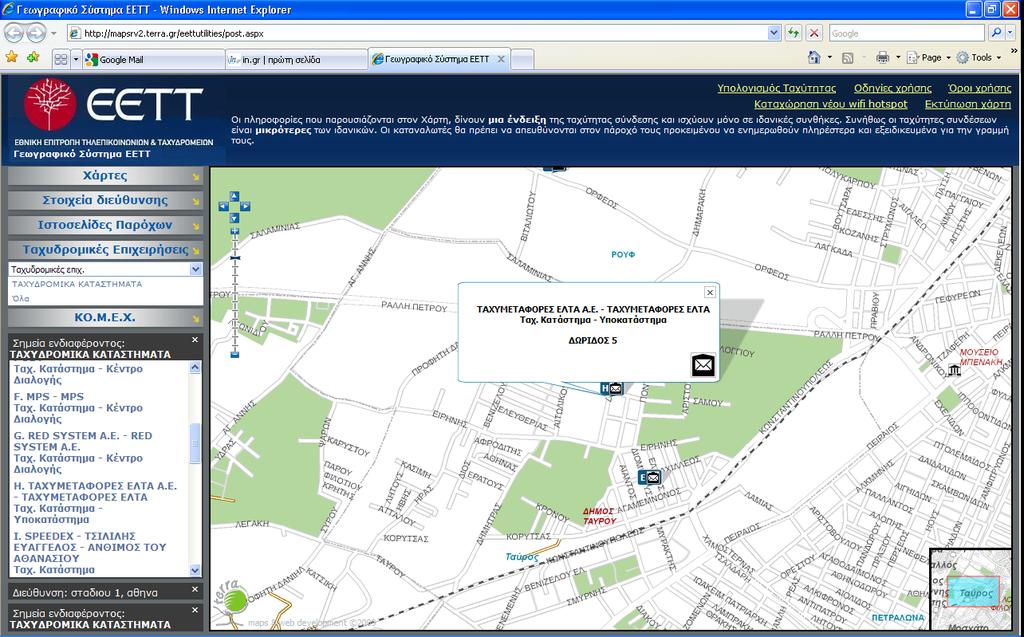Click the Home toolbar icon

coord(814,57)
